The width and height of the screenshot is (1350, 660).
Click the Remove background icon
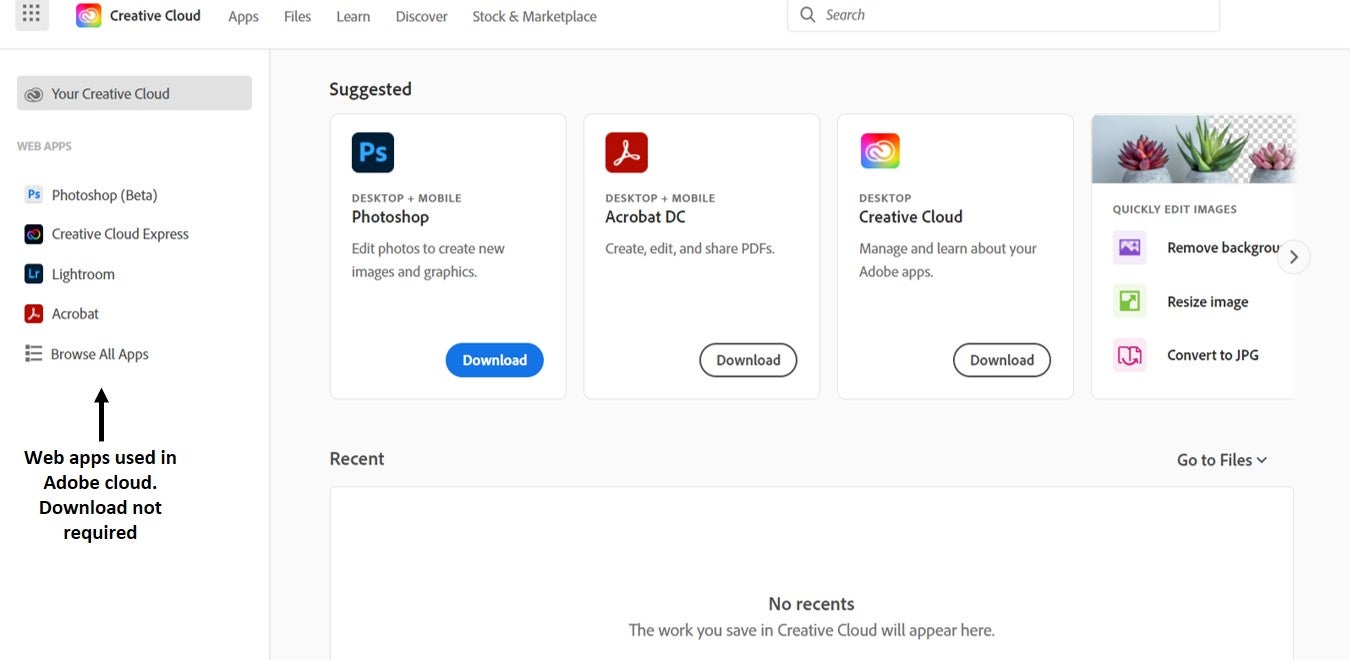click(1130, 247)
